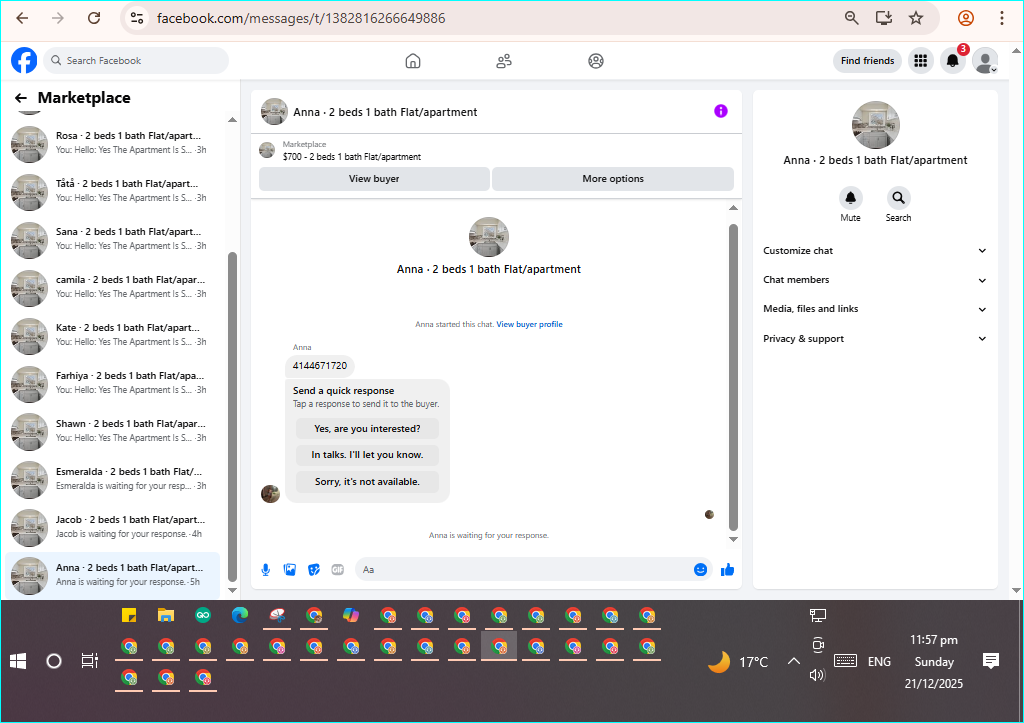Open View buyer profile link
The height and width of the screenshot is (723, 1024).
coord(529,325)
